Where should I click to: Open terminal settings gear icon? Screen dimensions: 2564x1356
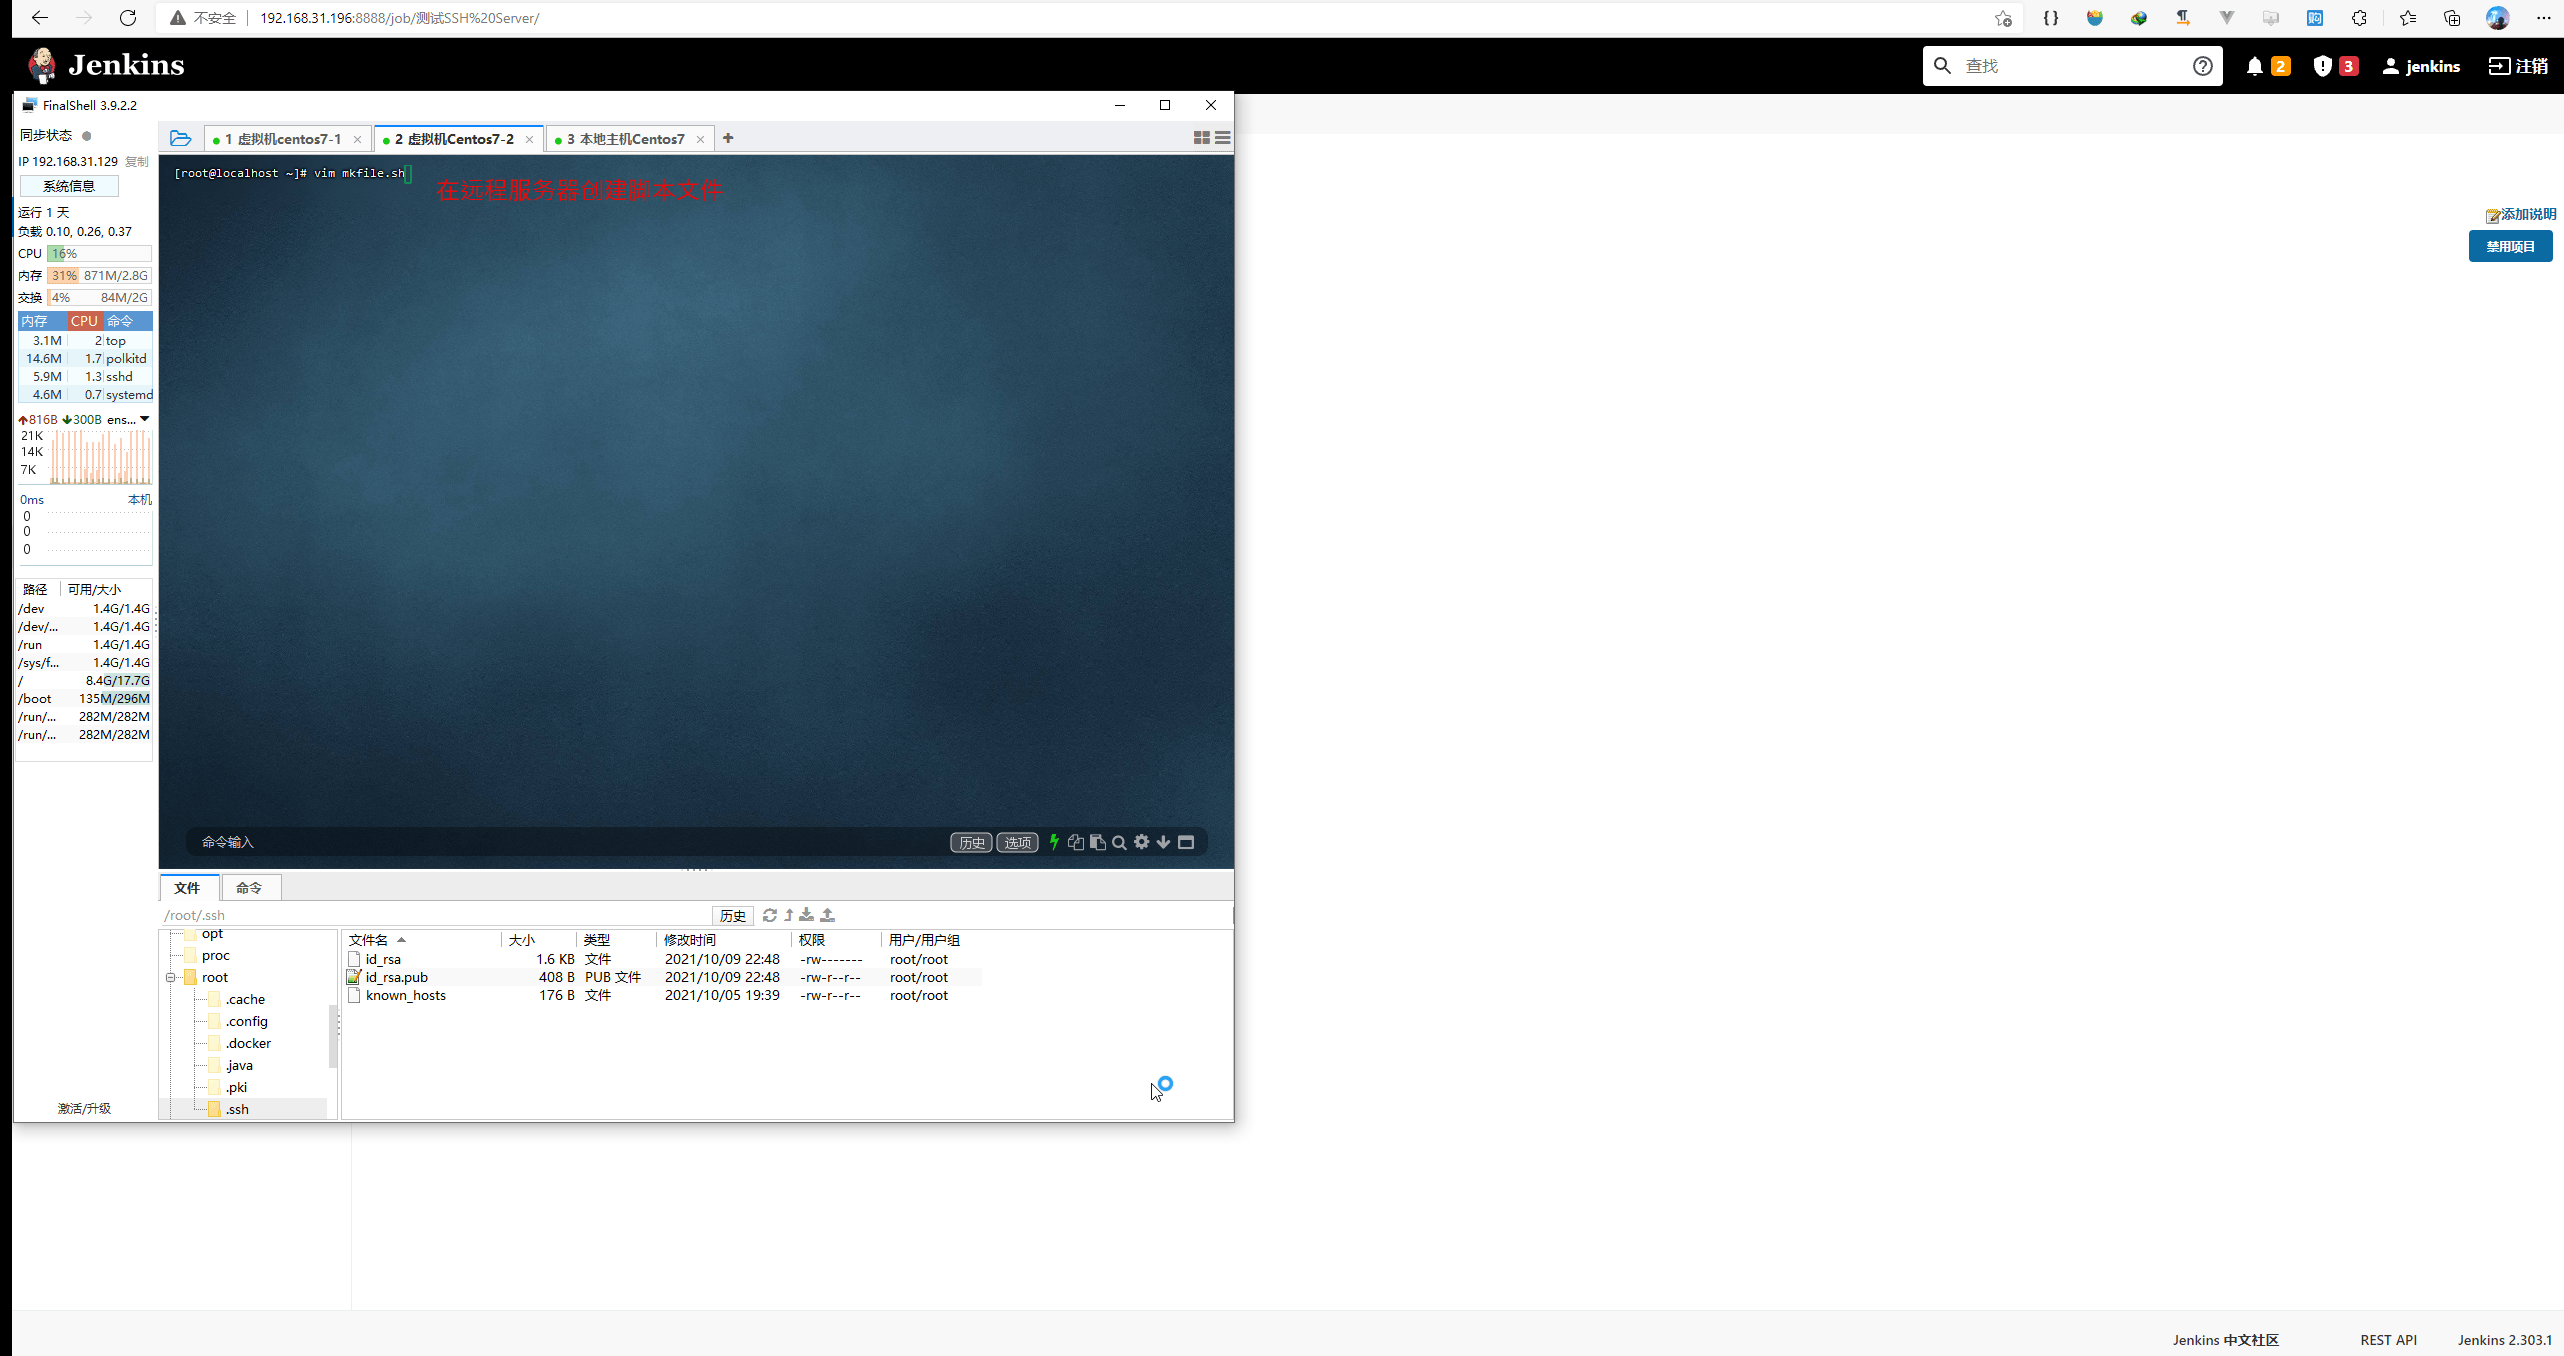click(1141, 842)
